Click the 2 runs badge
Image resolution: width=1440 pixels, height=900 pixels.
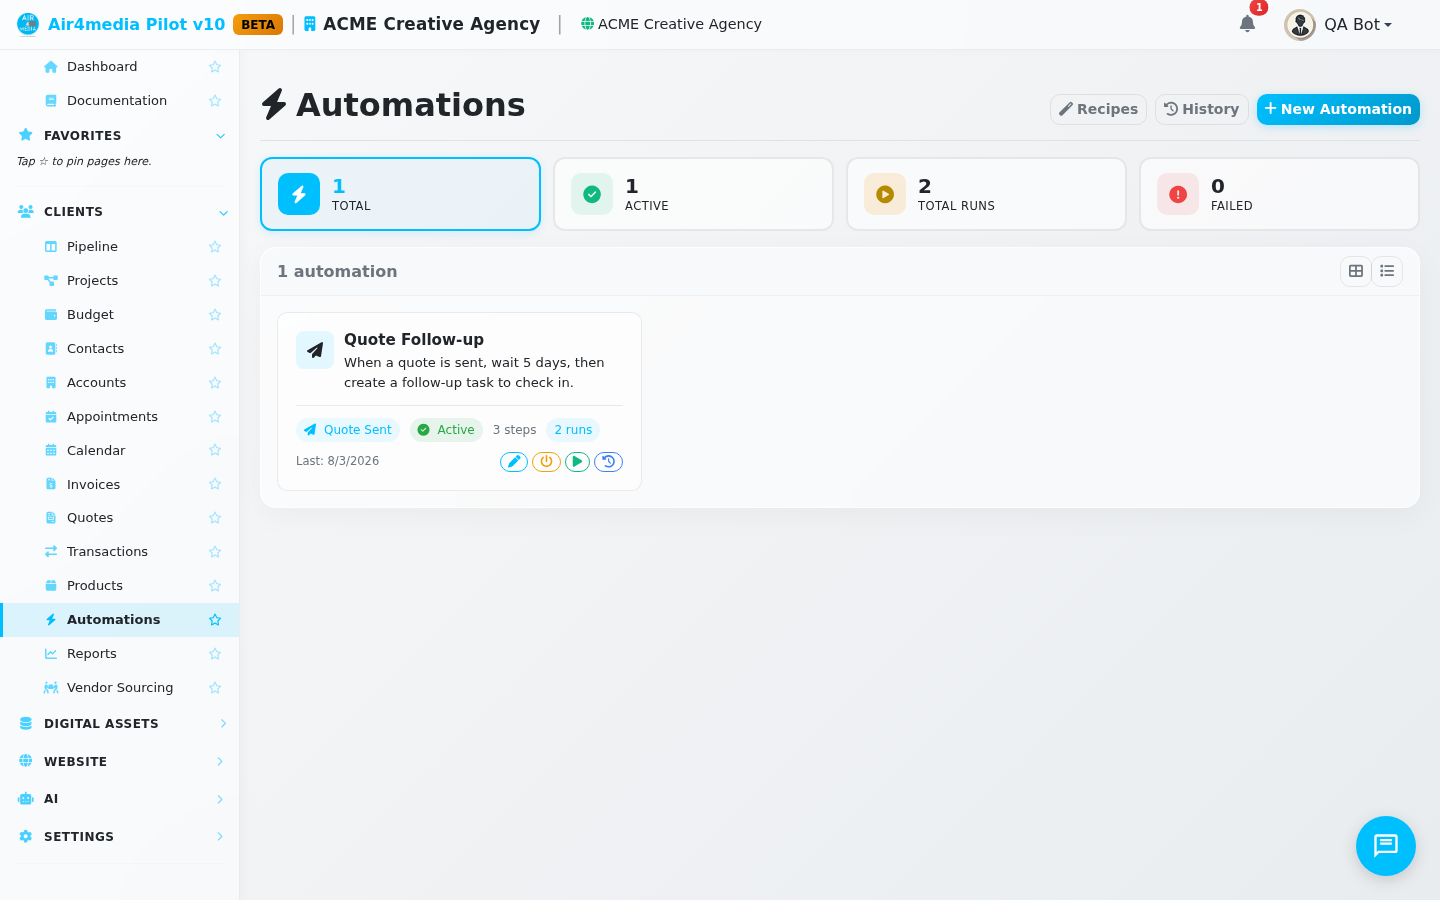(x=573, y=430)
